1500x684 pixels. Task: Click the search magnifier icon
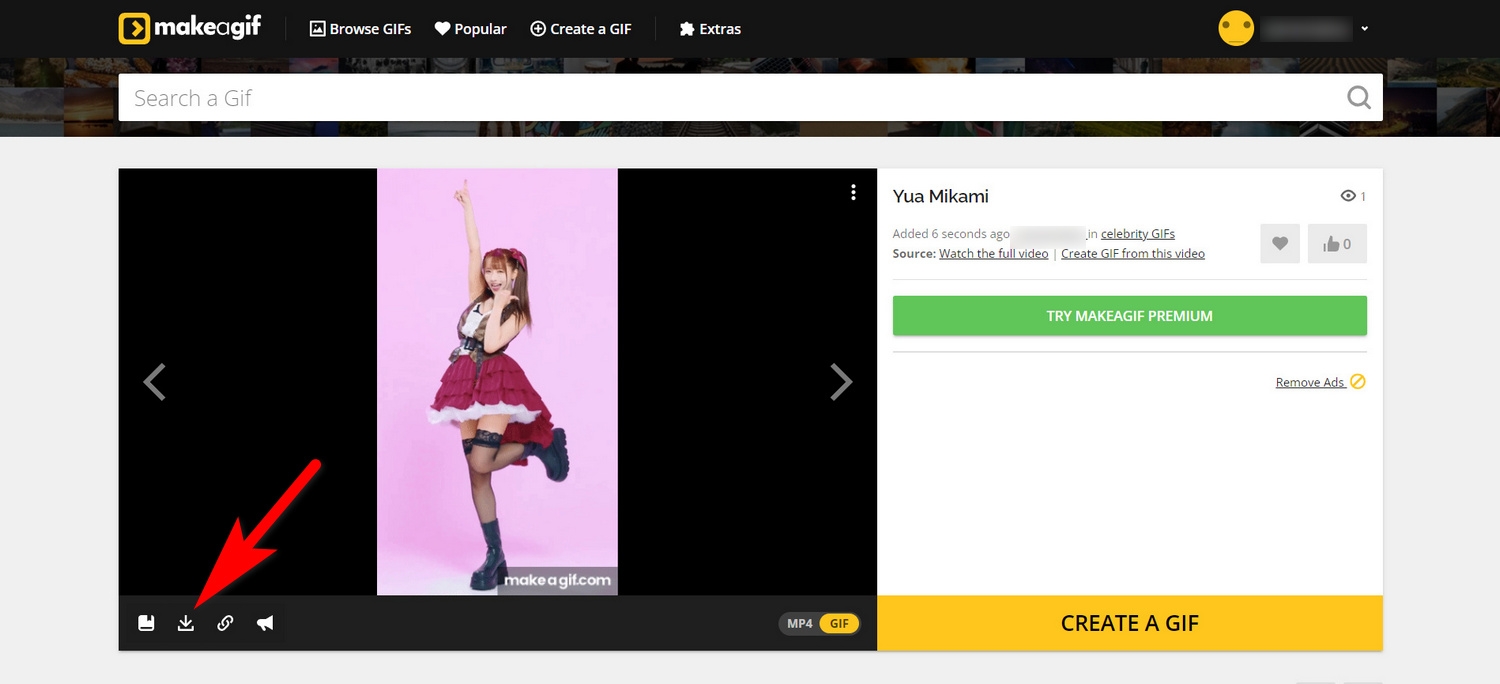coord(1359,97)
